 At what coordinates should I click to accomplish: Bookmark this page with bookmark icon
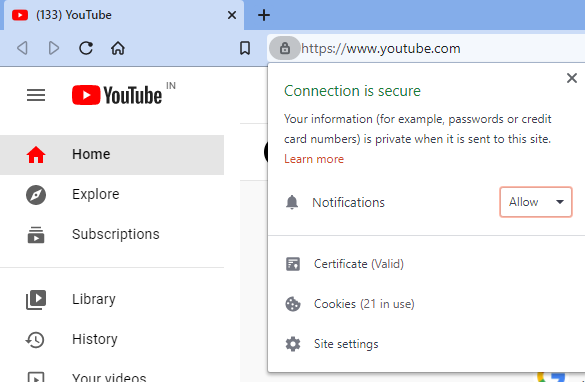(x=245, y=48)
